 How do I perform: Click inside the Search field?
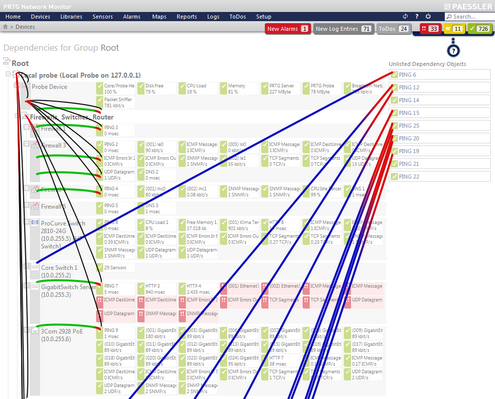pyautogui.click(x=470, y=16)
